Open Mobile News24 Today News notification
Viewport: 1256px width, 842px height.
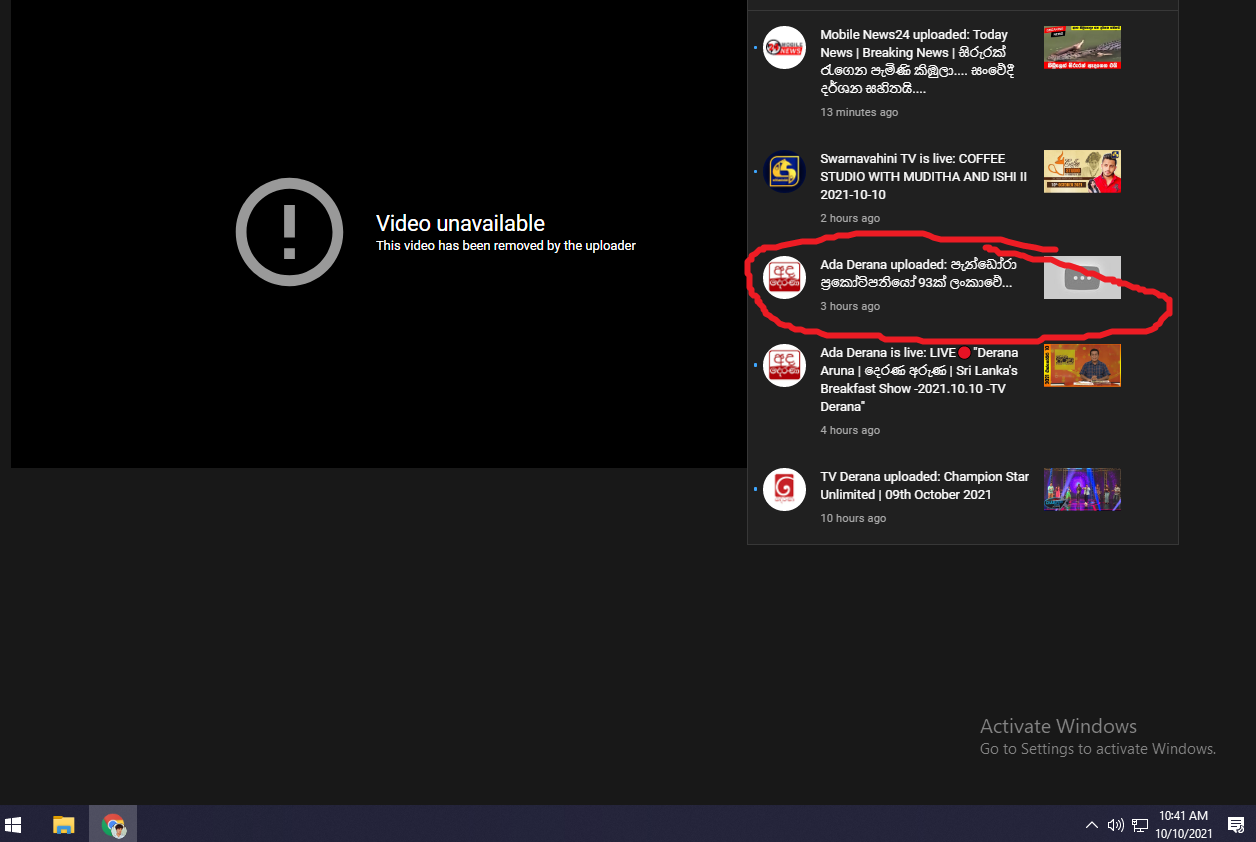[x=918, y=62]
